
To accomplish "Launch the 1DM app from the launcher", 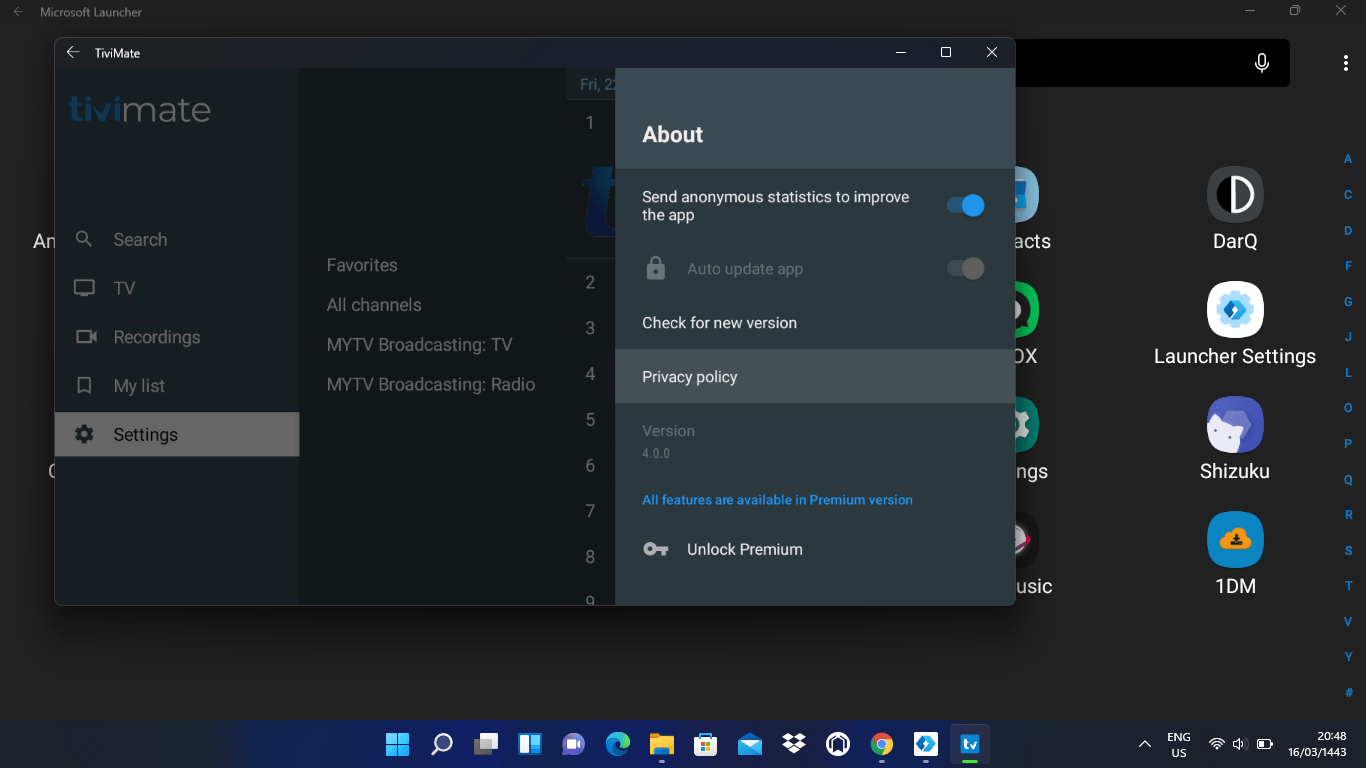I will coord(1235,554).
